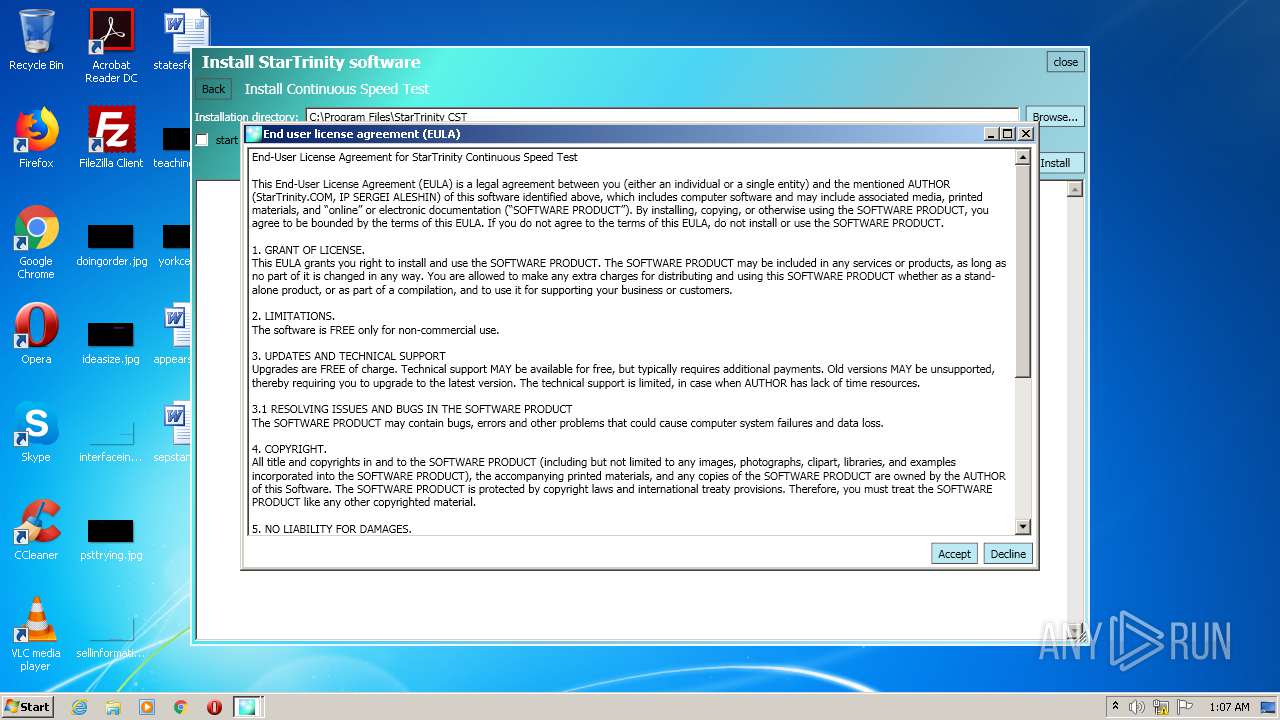Screen dimensions: 1280x720
Task: Click the Browse... button for installation directory
Action: tap(1055, 117)
